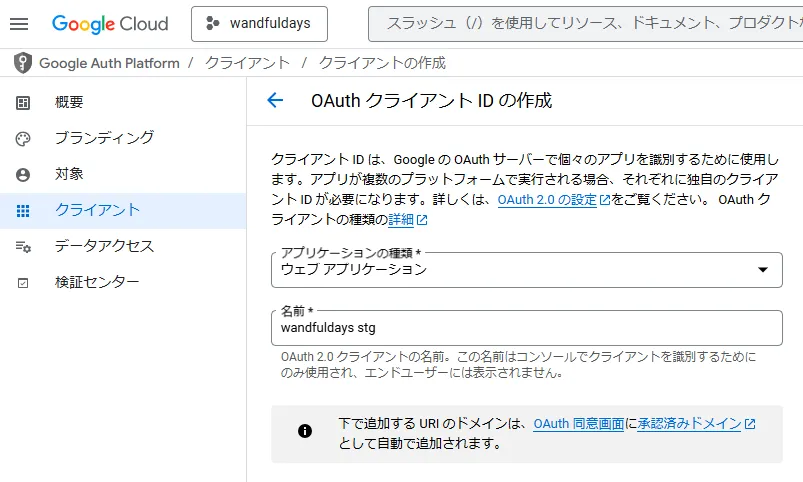Open the Google Auth Platform breadcrumb
This screenshot has height=482, width=803.
109,63
